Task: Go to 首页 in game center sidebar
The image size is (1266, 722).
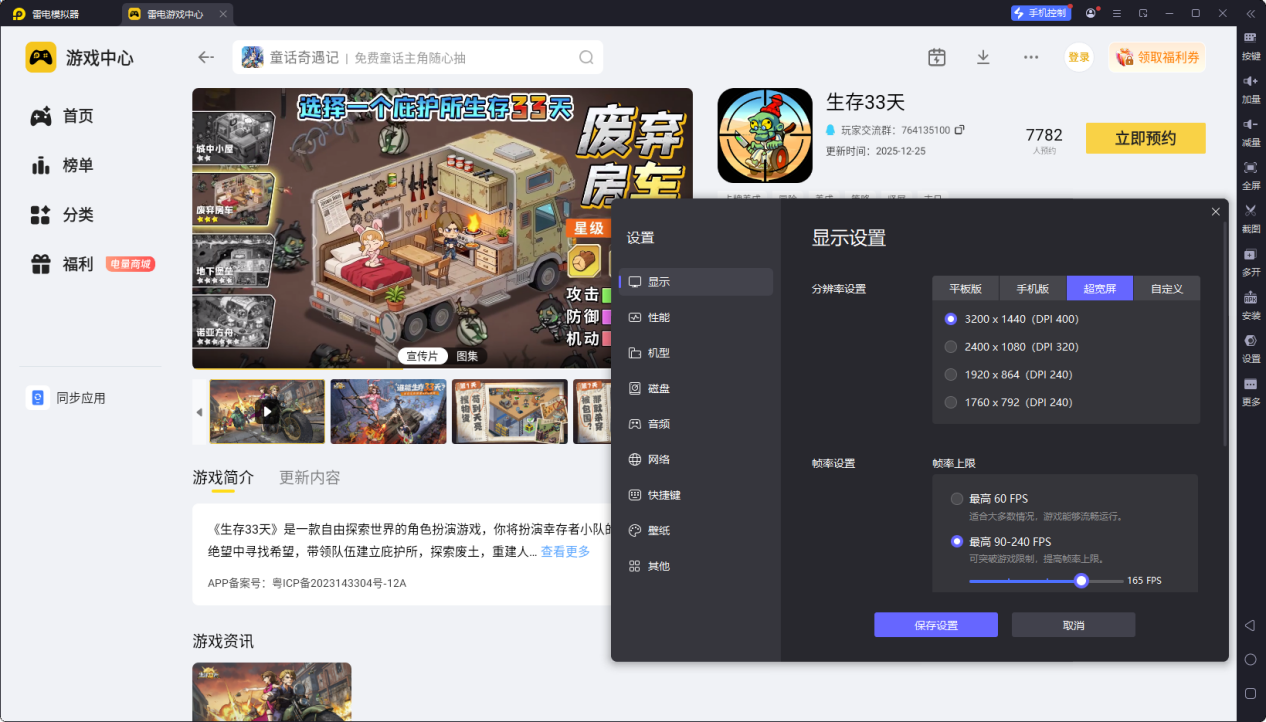Action: point(61,116)
